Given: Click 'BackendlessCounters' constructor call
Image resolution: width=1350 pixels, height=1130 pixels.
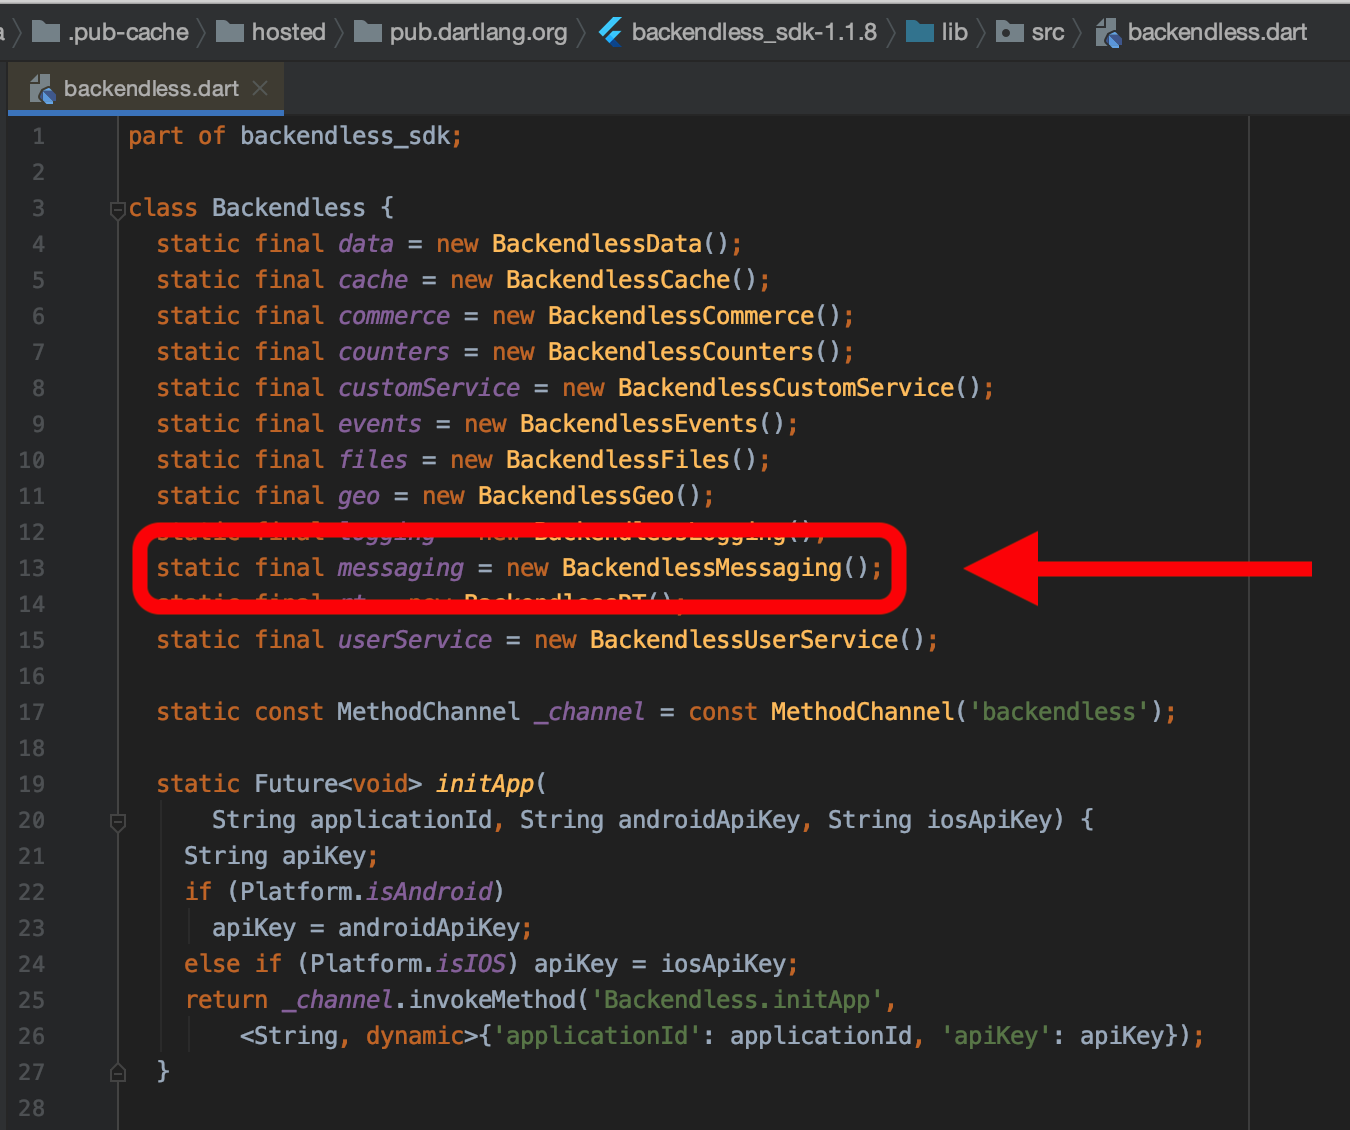Looking at the screenshot, I should tap(681, 352).
